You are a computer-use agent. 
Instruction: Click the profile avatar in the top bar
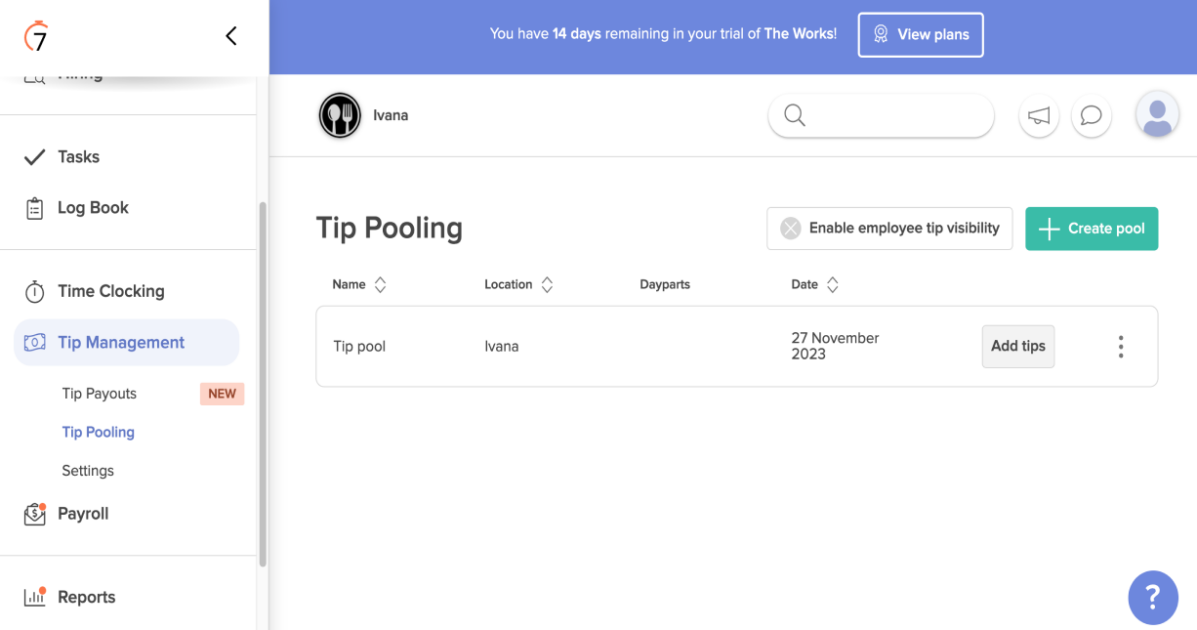[1157, 115]
